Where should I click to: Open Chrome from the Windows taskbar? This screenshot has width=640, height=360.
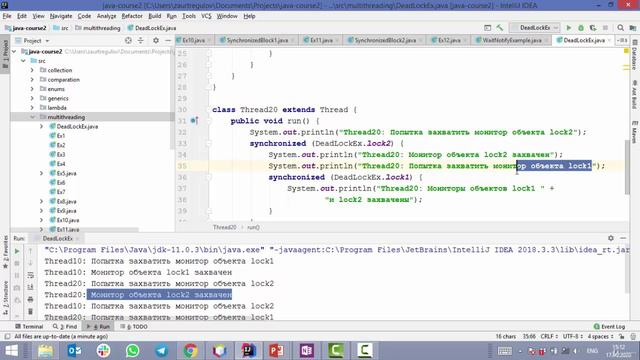[x=190, y=351]
